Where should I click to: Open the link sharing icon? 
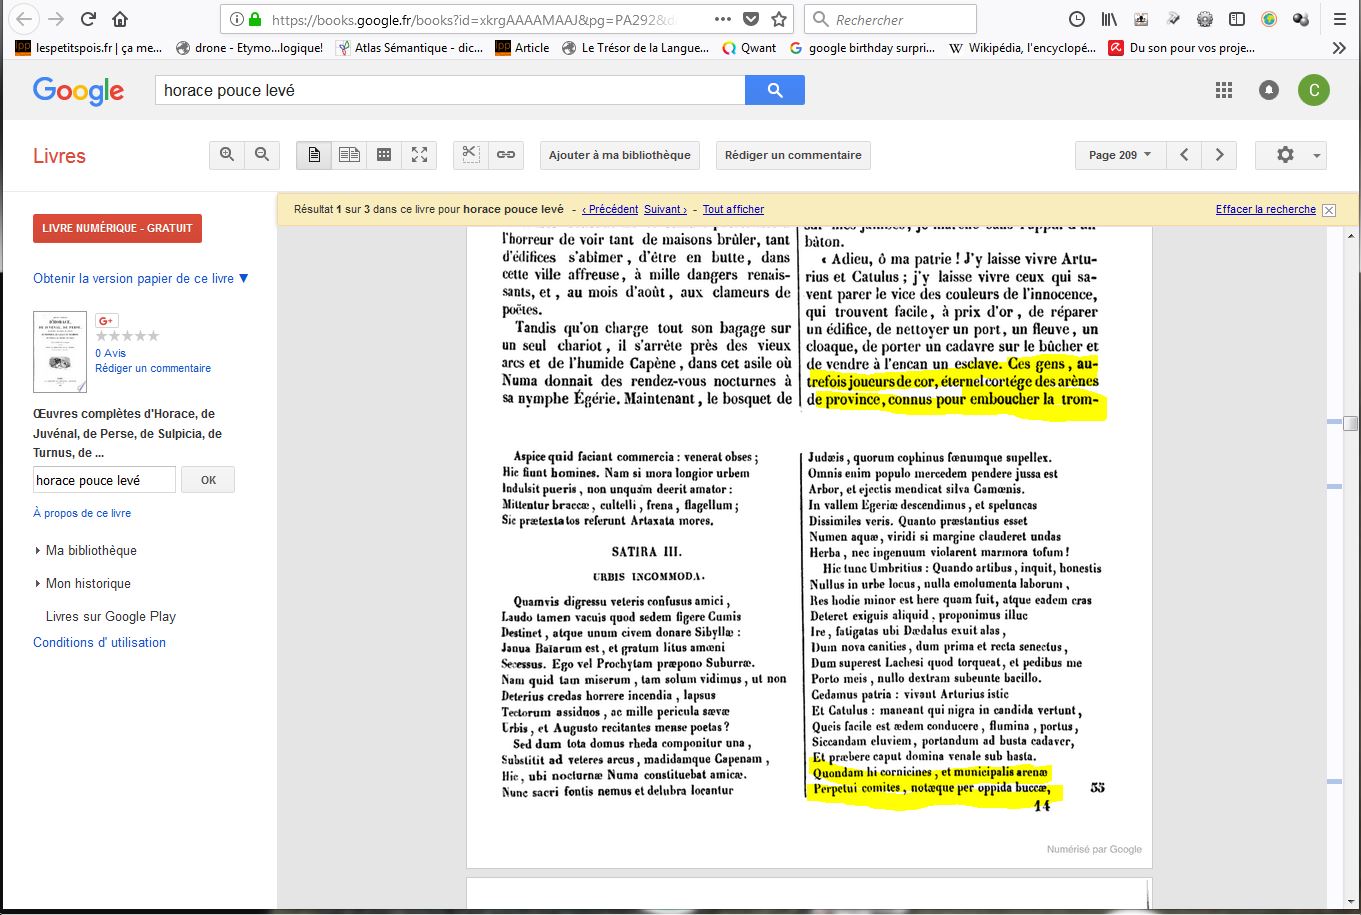click(x=506, y=155)
